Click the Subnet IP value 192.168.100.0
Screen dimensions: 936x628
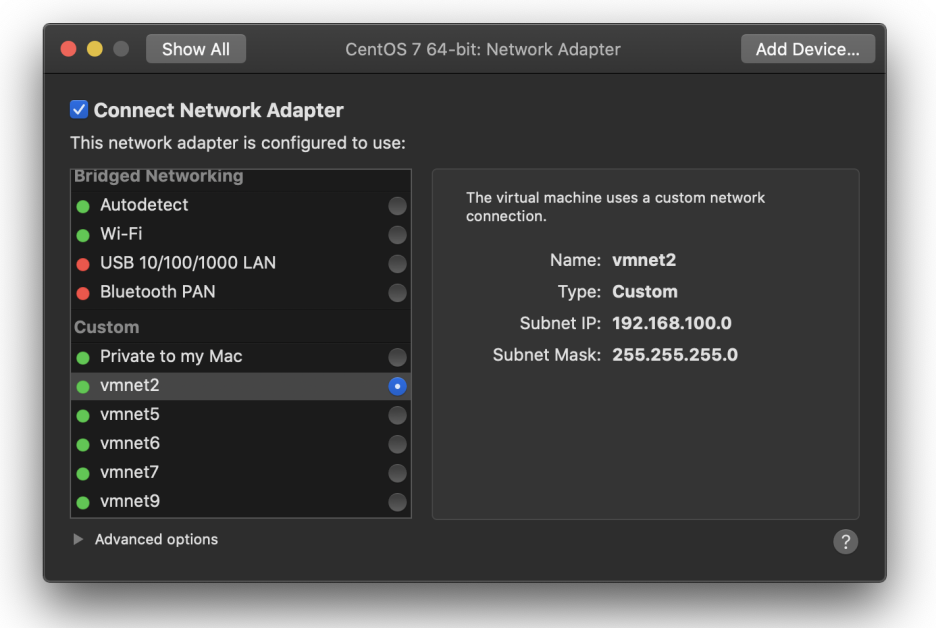672,323
